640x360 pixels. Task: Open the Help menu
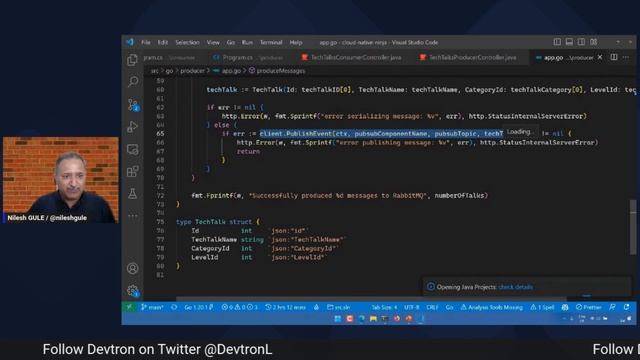[x=296, y=42]
